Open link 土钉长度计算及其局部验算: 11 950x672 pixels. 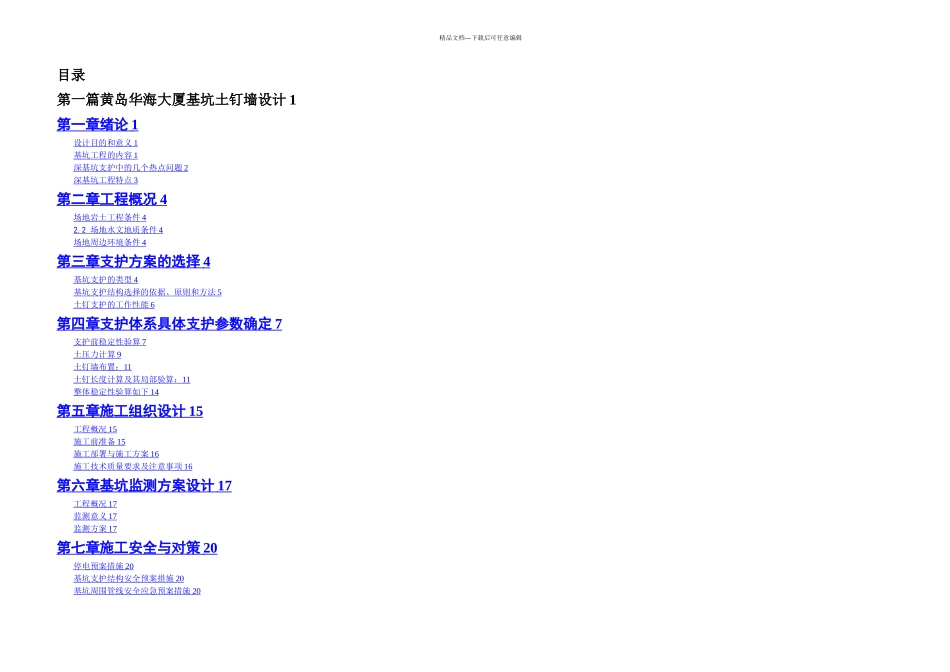tap(132, 380)
